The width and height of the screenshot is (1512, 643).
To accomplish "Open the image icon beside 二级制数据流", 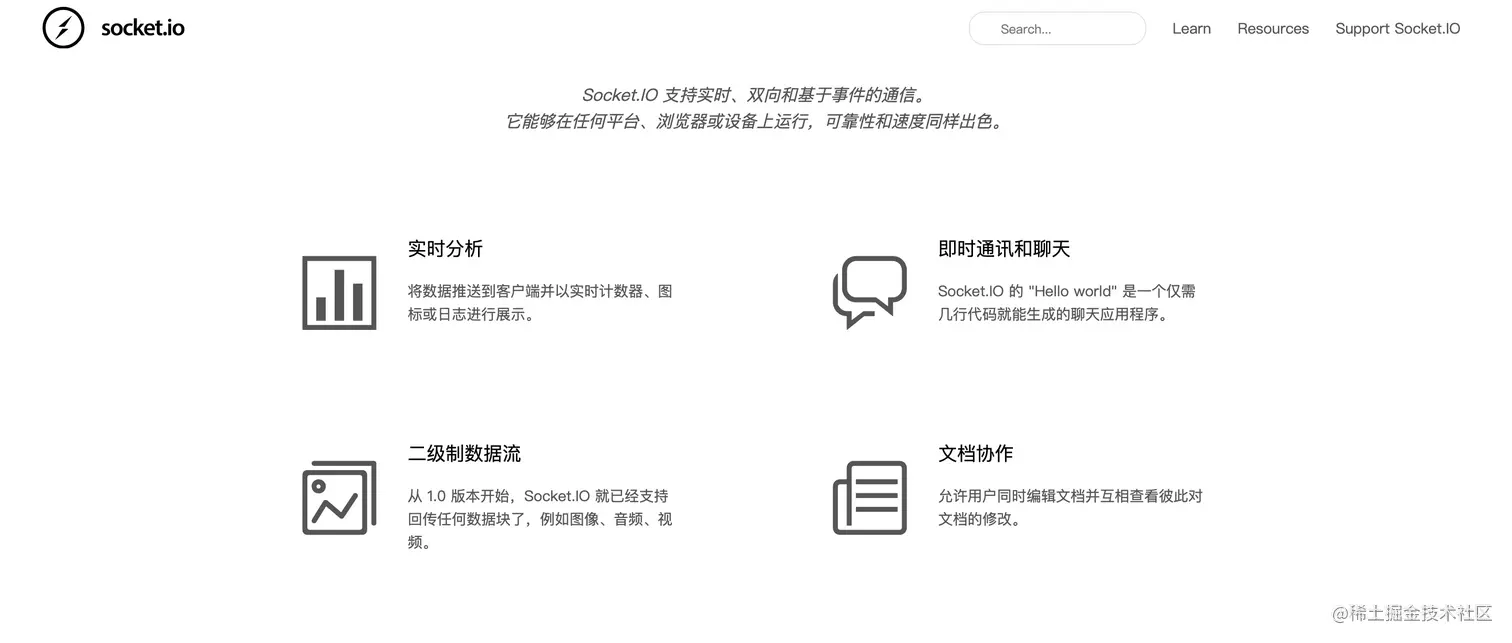I will tap(339, 497).
